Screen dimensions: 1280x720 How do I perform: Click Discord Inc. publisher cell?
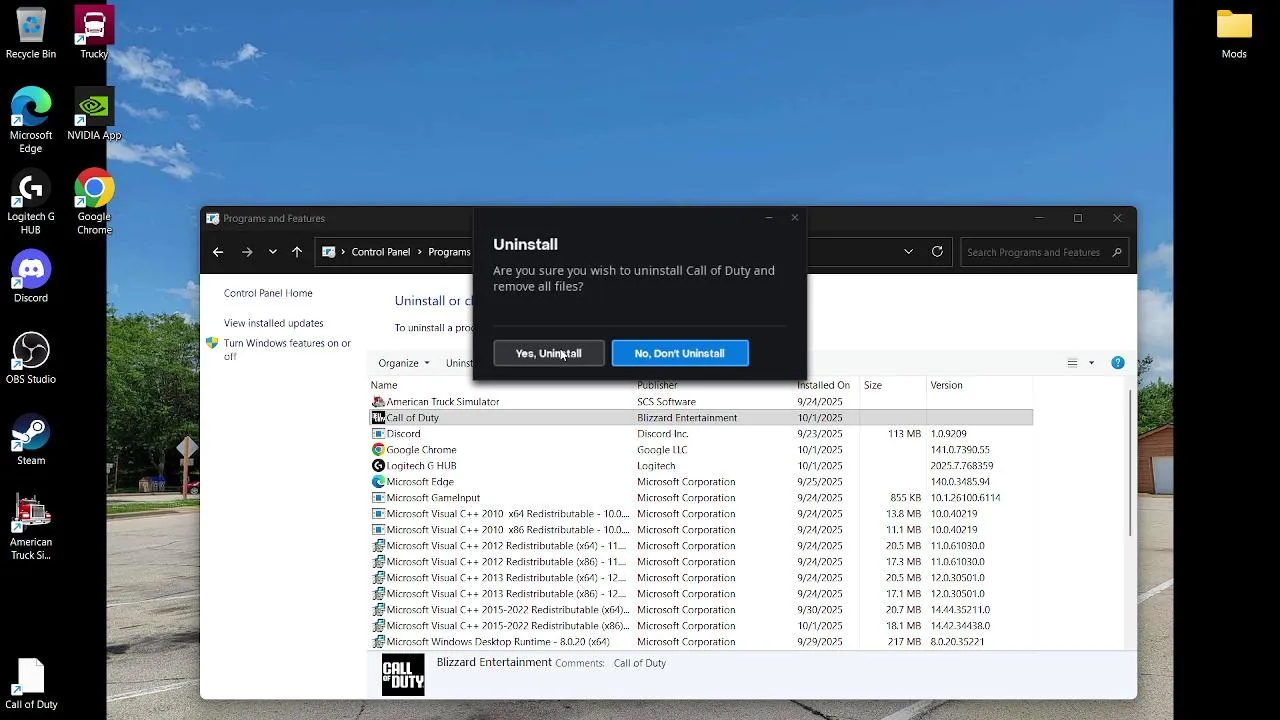pos(663,434)
